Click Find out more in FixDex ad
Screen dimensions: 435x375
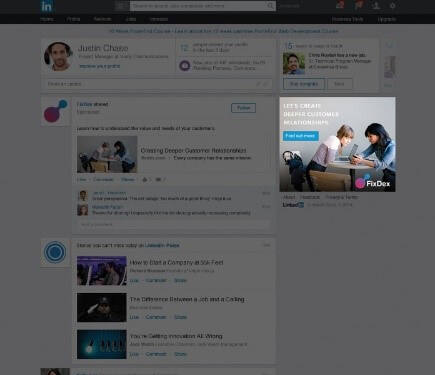[301, 136]
